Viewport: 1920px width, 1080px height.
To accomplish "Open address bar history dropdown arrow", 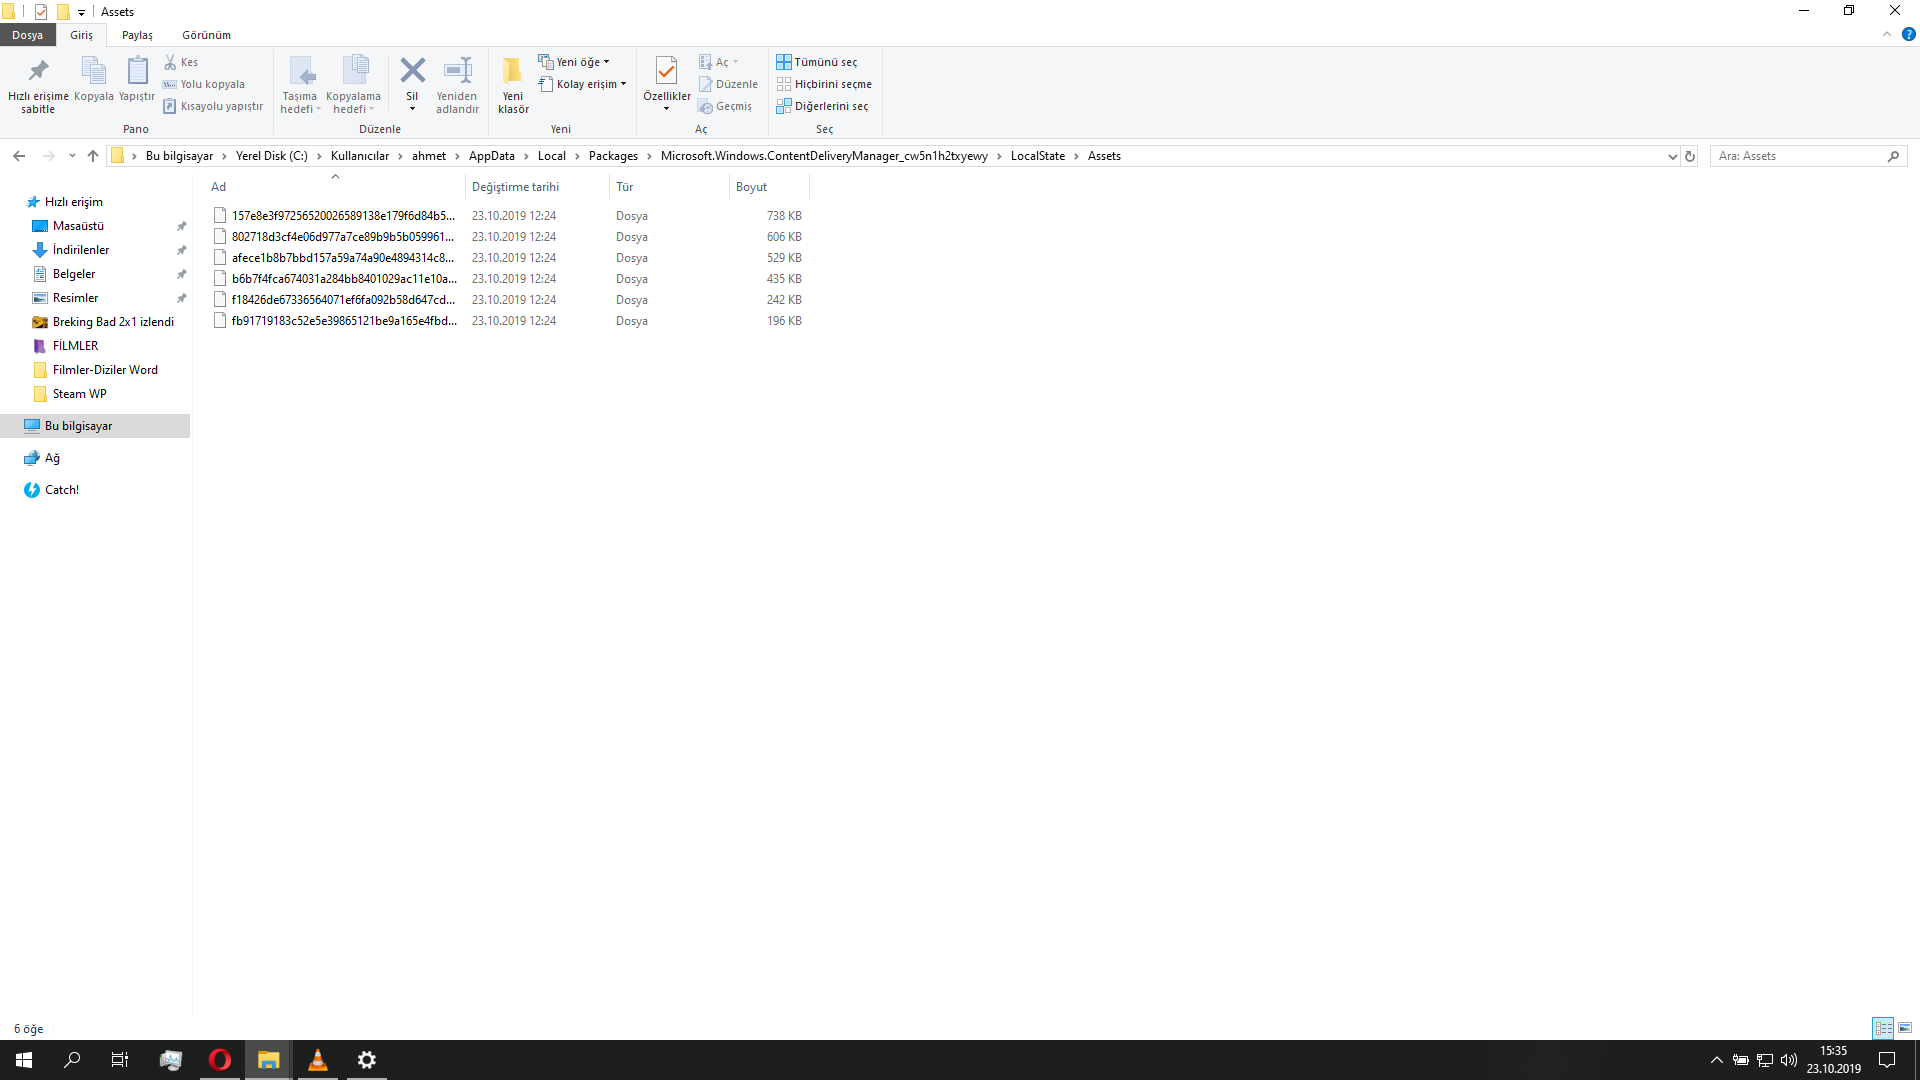I will coord(1672,156).
